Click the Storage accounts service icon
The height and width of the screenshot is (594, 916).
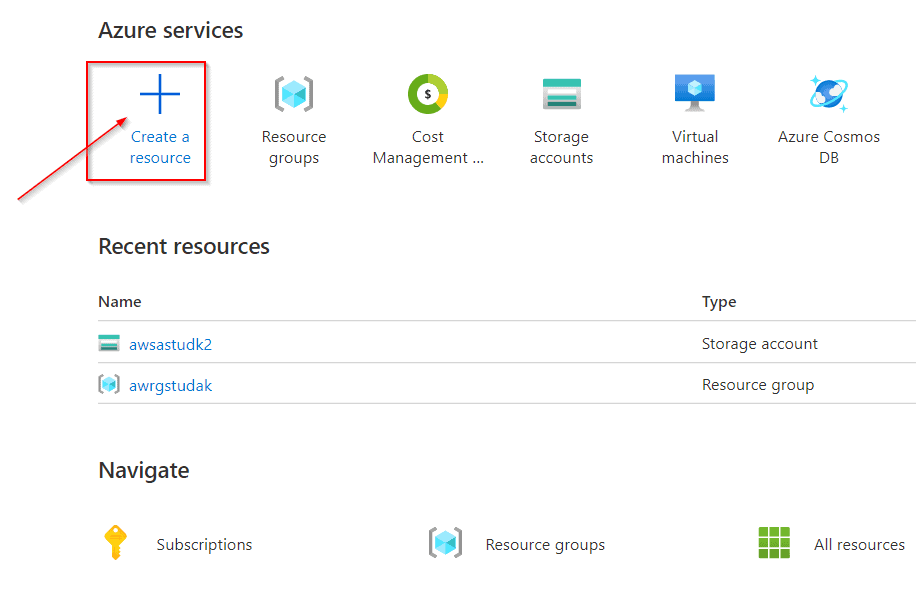point(561,93)
